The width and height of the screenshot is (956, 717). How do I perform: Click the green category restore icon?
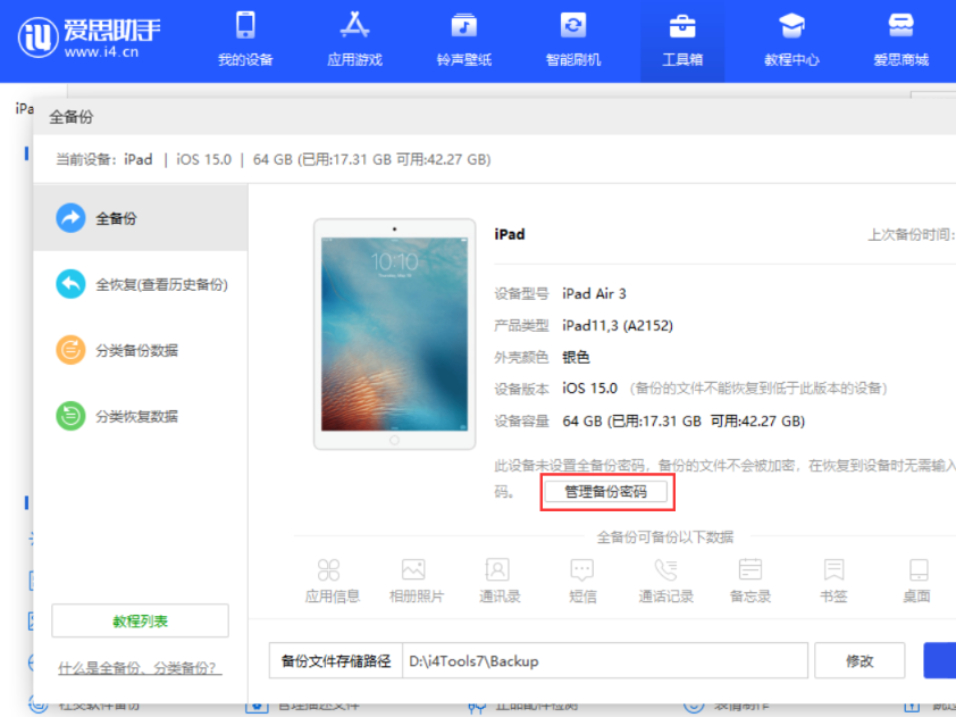coord(71,416)
